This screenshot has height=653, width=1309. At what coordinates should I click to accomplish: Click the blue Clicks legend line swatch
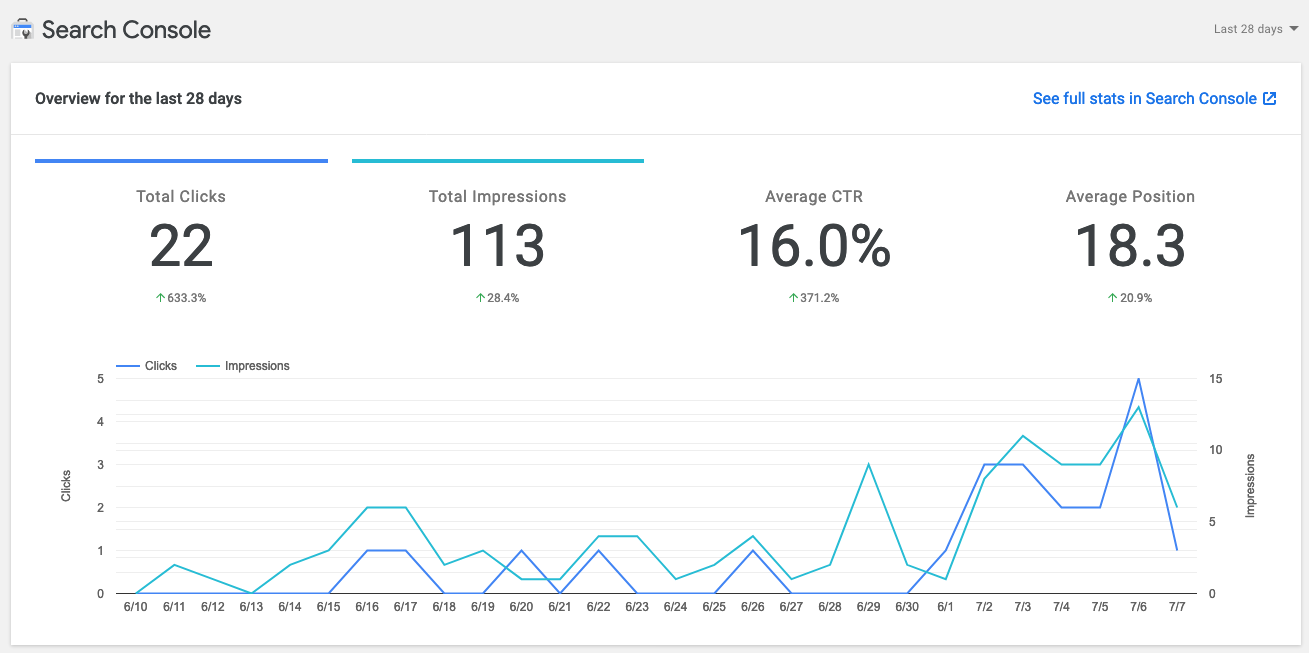128,366
